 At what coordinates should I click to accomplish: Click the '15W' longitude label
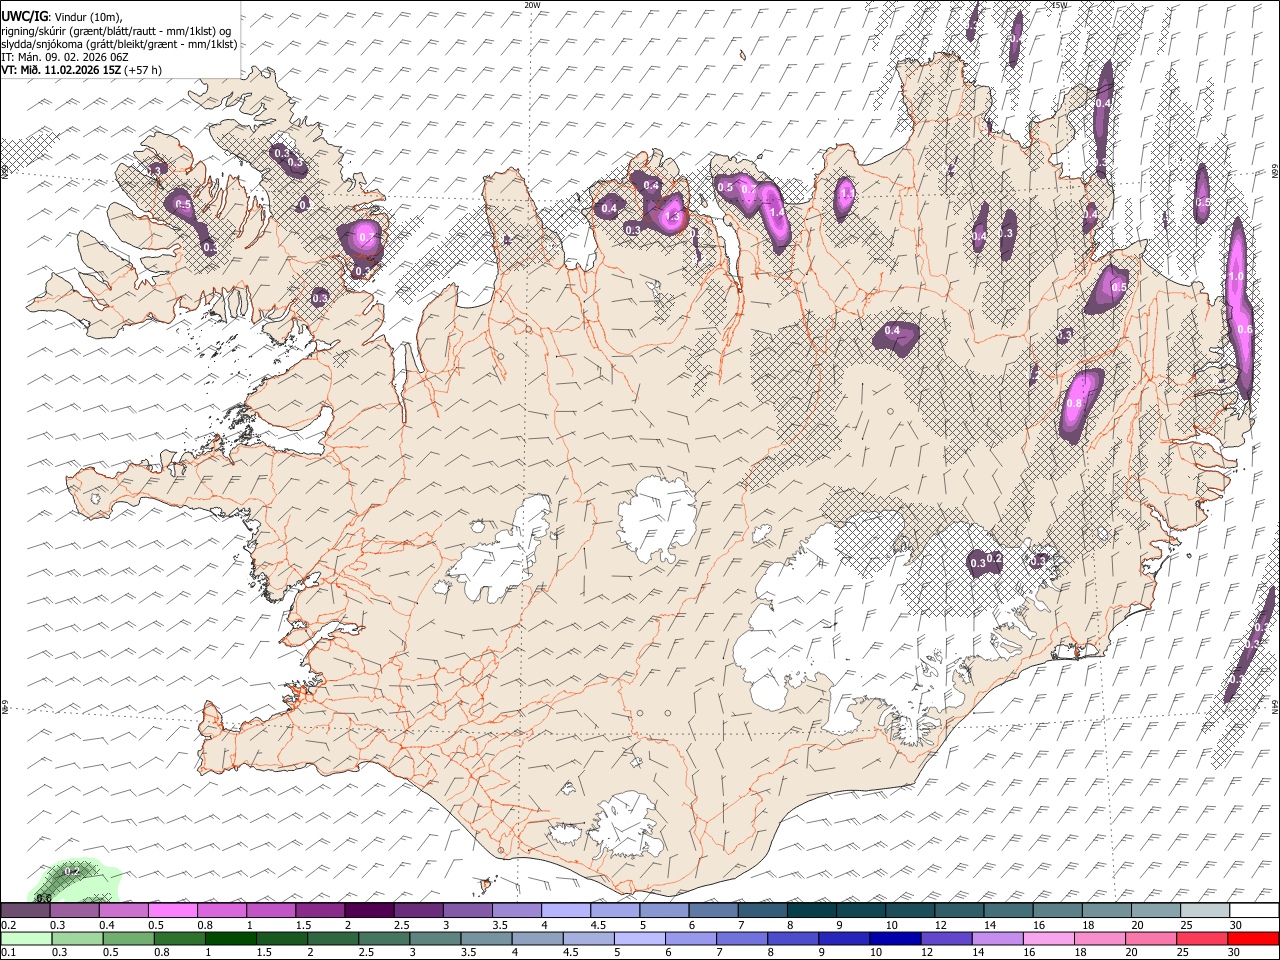(x=1059, y=5)
